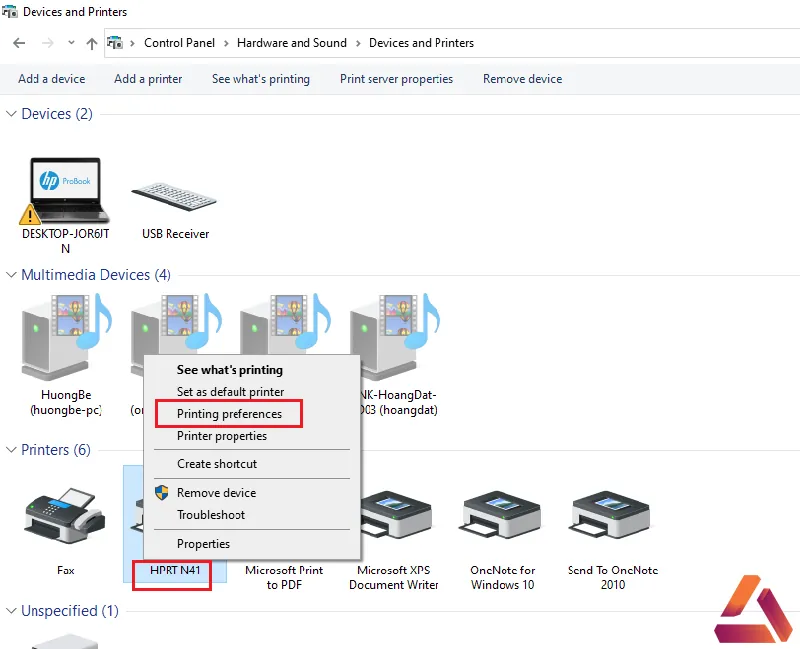
Task: Navigate to Control Panel breadcrumb
Action: click(x=179, y=43)
